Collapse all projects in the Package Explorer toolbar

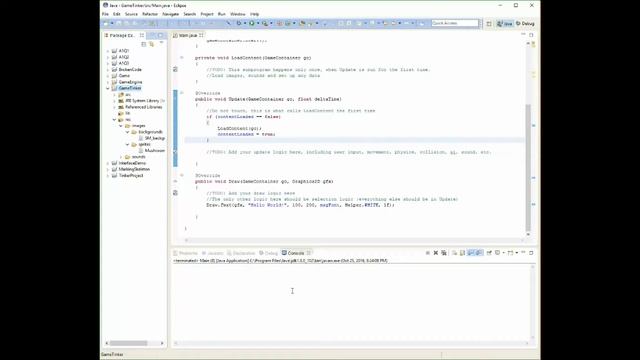(144, 44)
